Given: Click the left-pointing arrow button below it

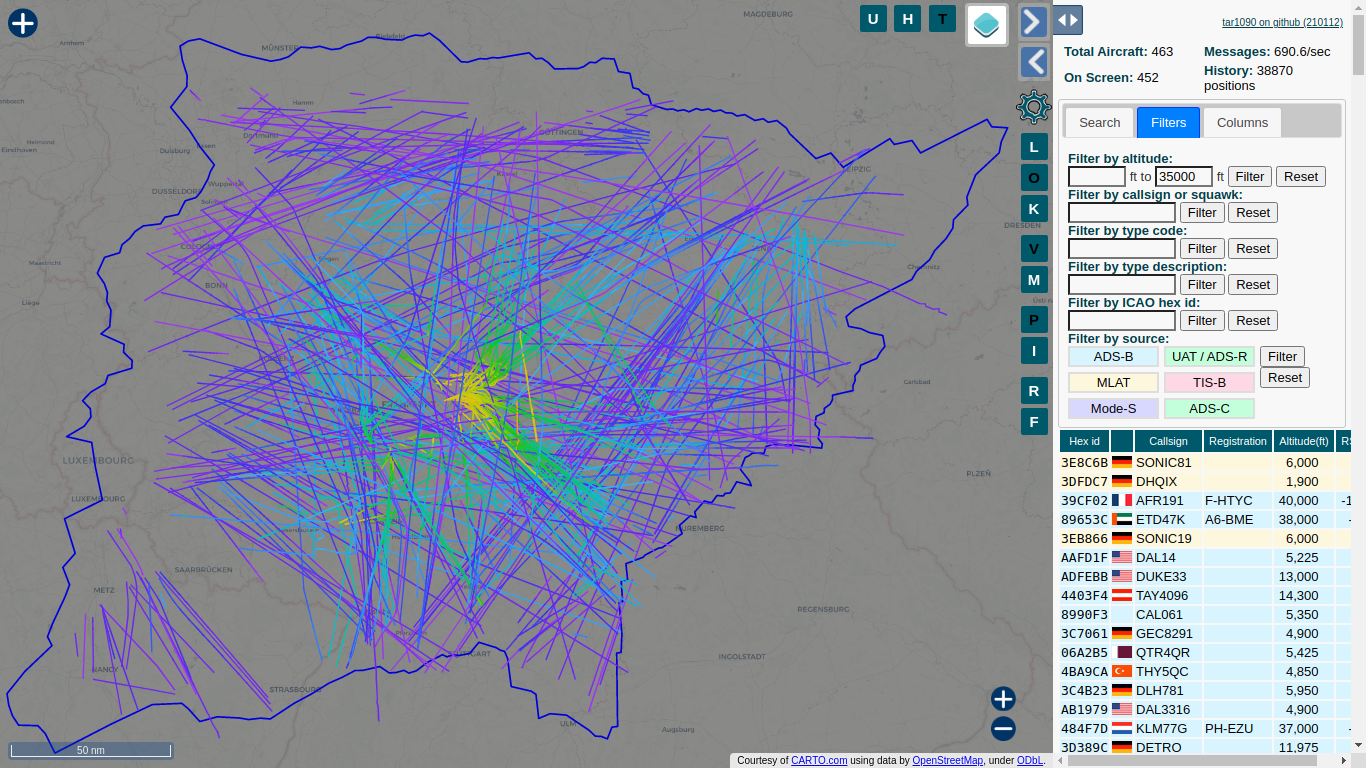Looking at the screenshot, I should [1033, 62].
